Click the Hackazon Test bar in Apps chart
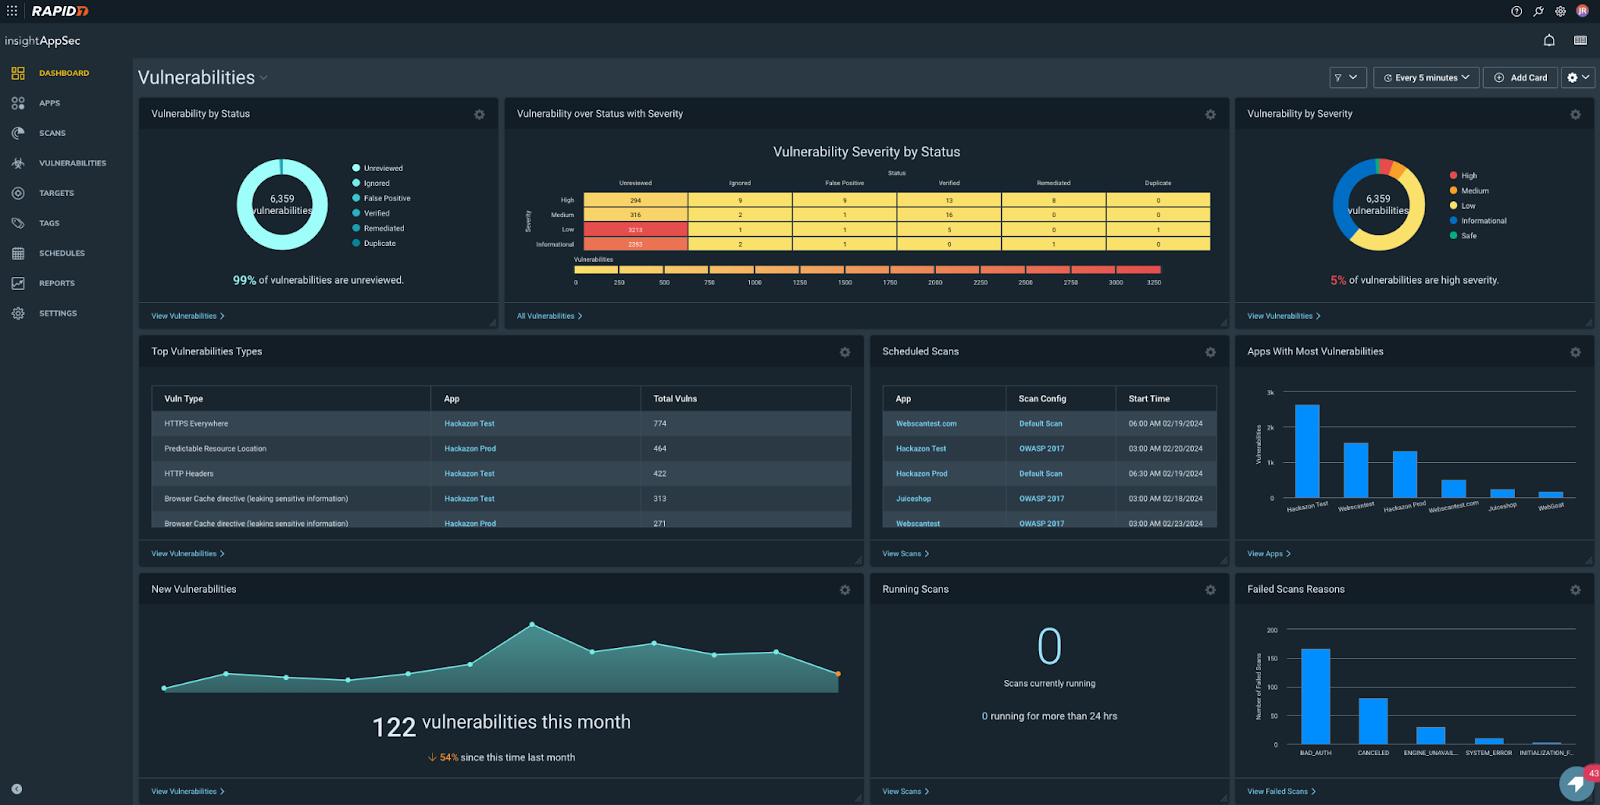 tap(1307, 451)
